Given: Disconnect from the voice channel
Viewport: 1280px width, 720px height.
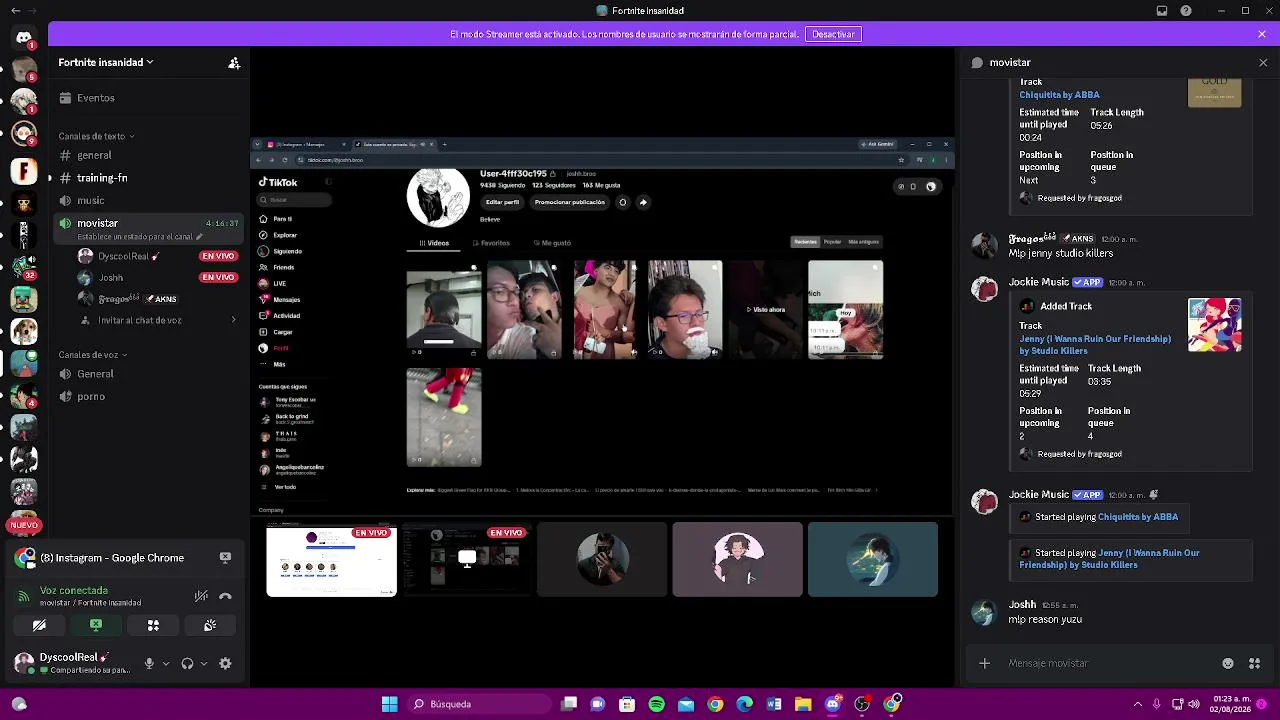Looking at the screenshot, I should point(225,596).
